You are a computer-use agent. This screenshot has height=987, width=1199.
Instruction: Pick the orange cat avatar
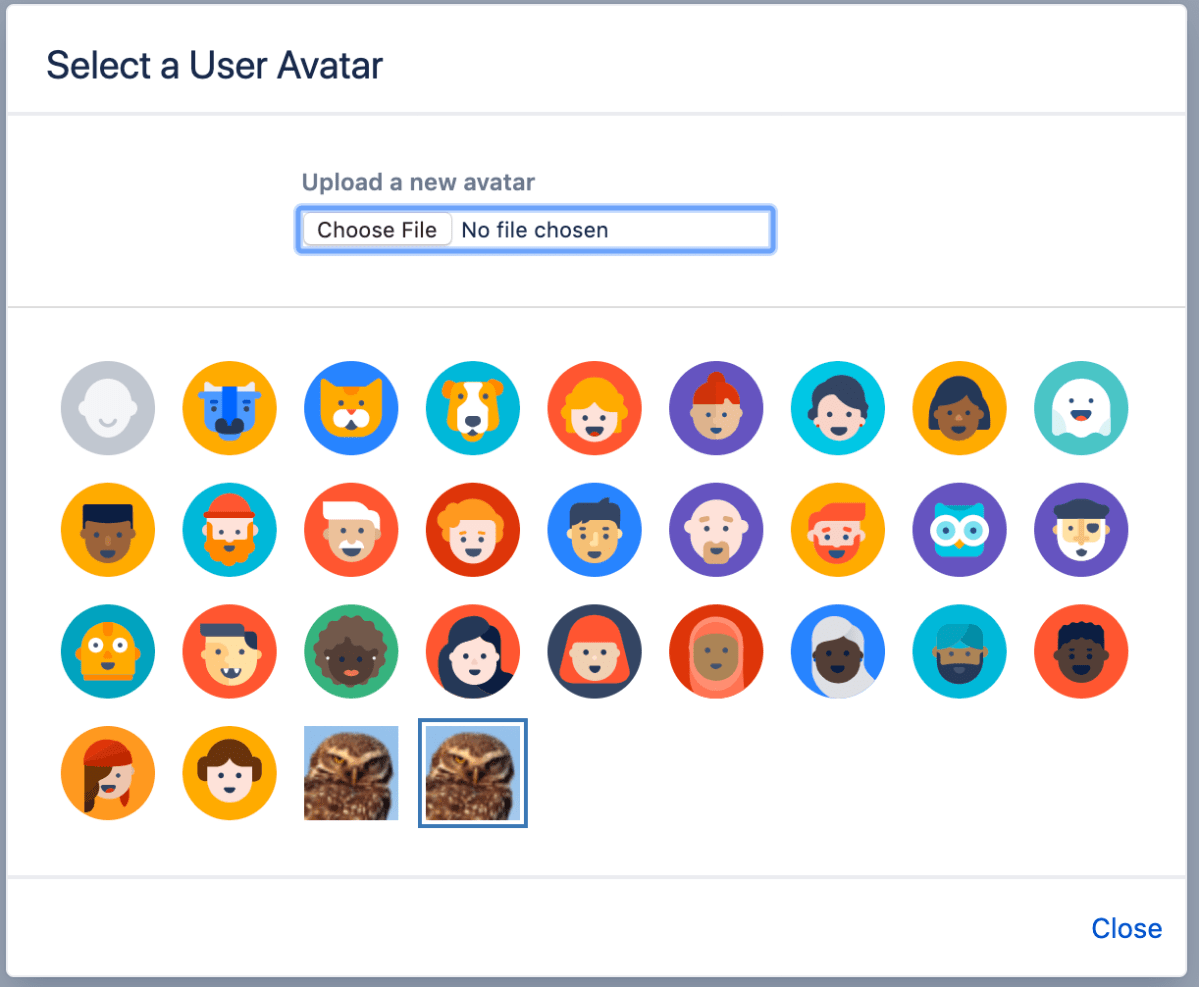351,408
